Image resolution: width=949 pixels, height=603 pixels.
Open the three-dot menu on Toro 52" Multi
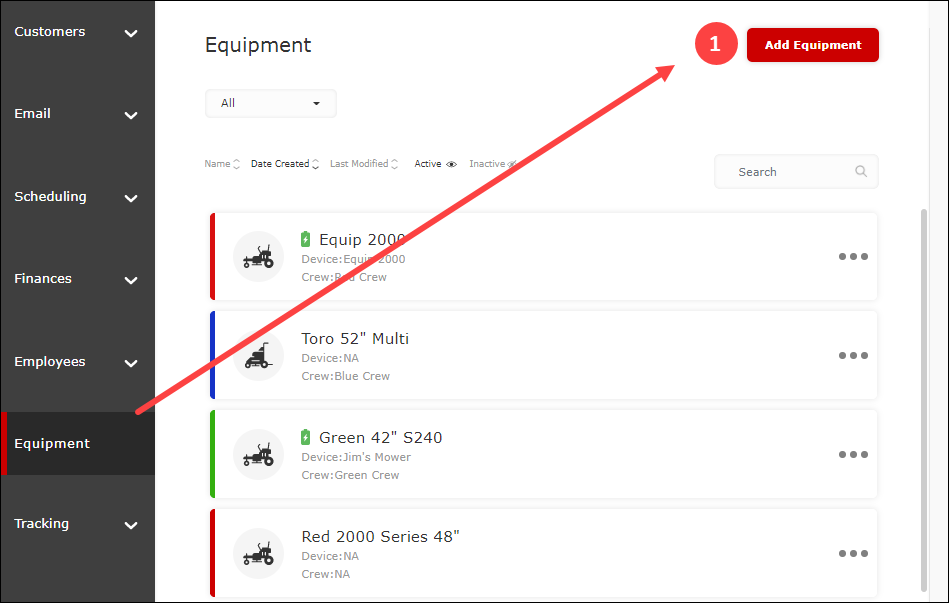853,355
